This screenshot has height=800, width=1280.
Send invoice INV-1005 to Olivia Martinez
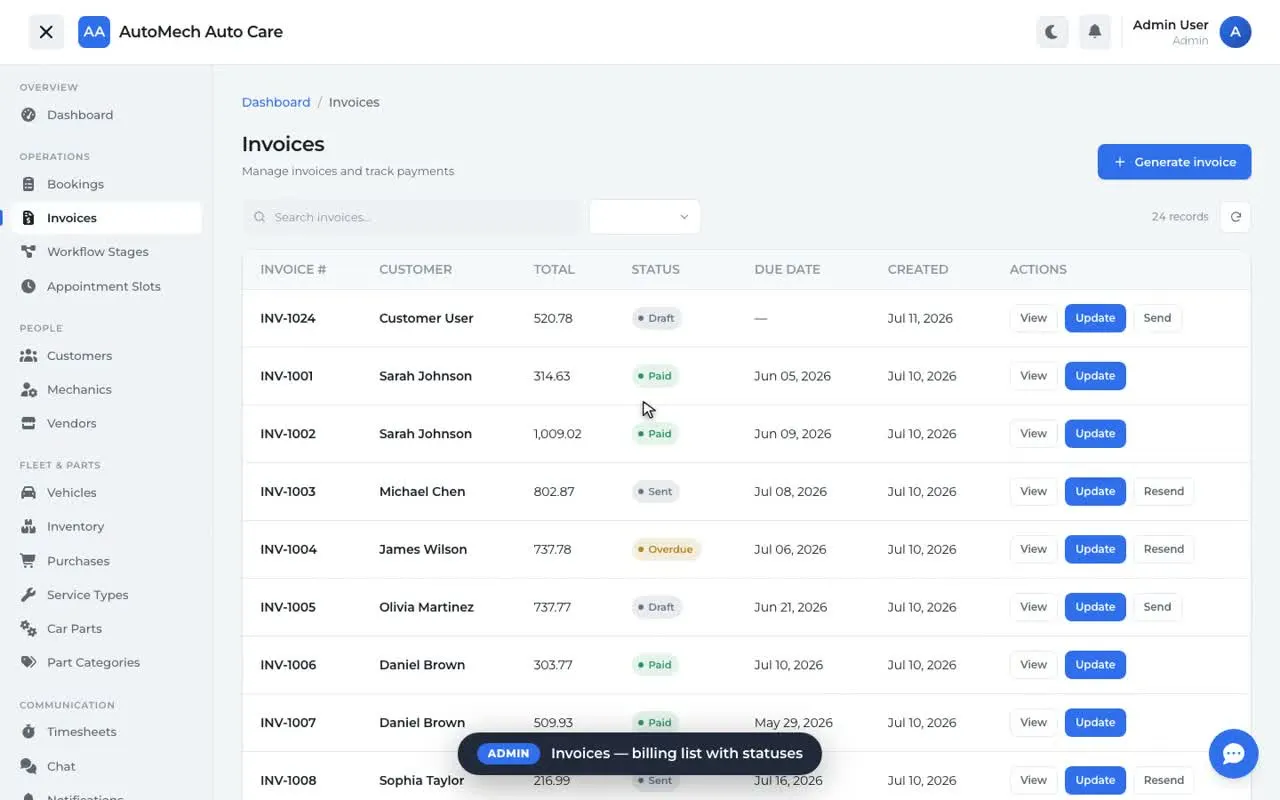coord(1157,607)
